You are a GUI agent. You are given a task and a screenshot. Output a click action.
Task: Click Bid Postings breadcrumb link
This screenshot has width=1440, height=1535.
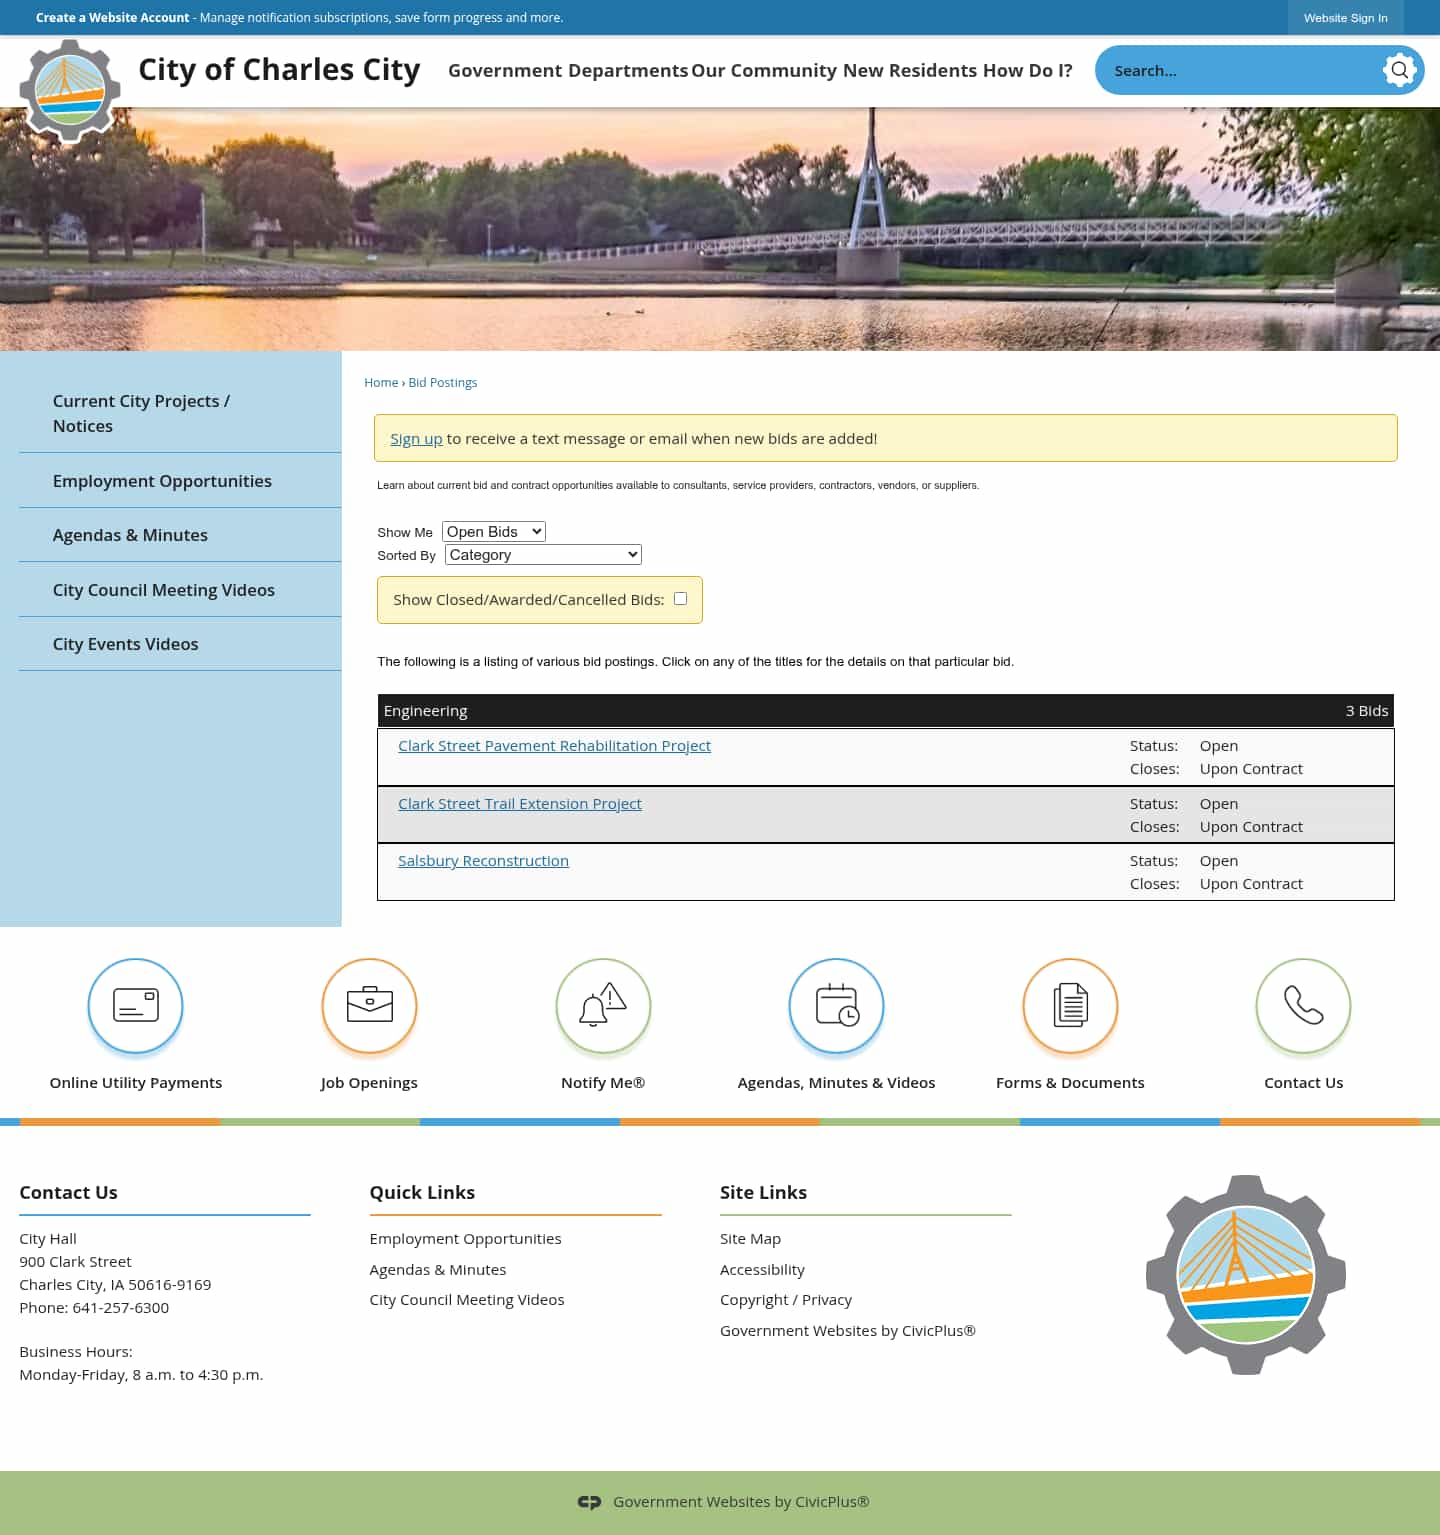coord(443,383)
